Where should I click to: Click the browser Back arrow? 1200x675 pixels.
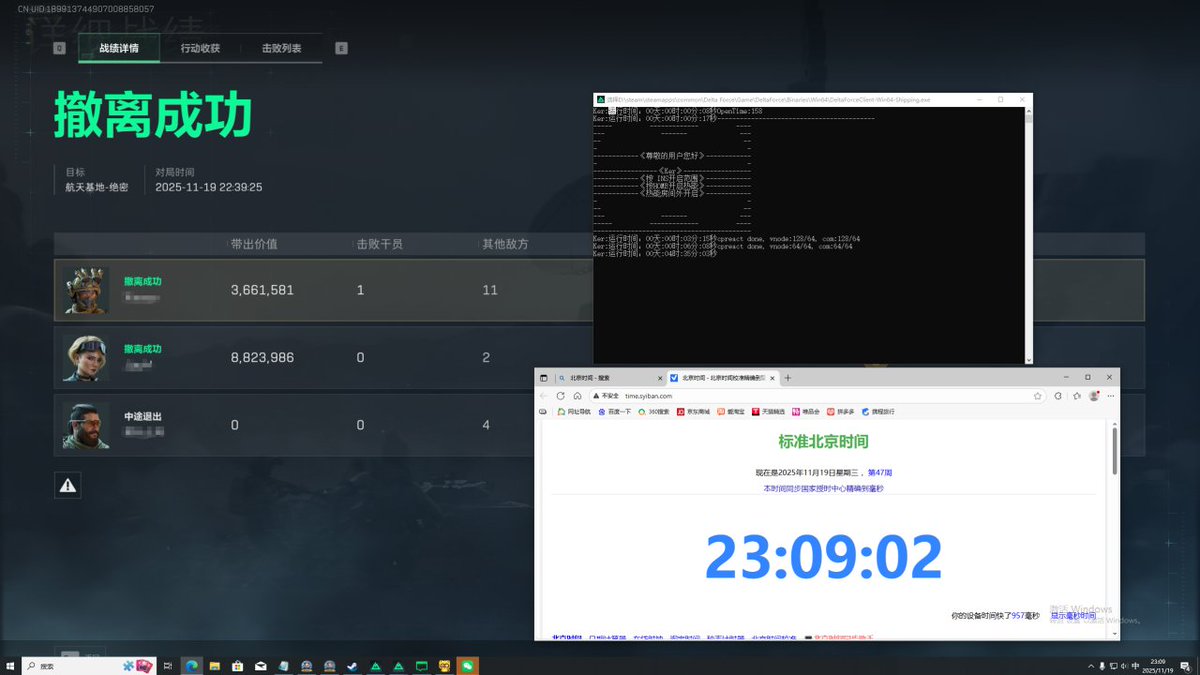[544, 396]
